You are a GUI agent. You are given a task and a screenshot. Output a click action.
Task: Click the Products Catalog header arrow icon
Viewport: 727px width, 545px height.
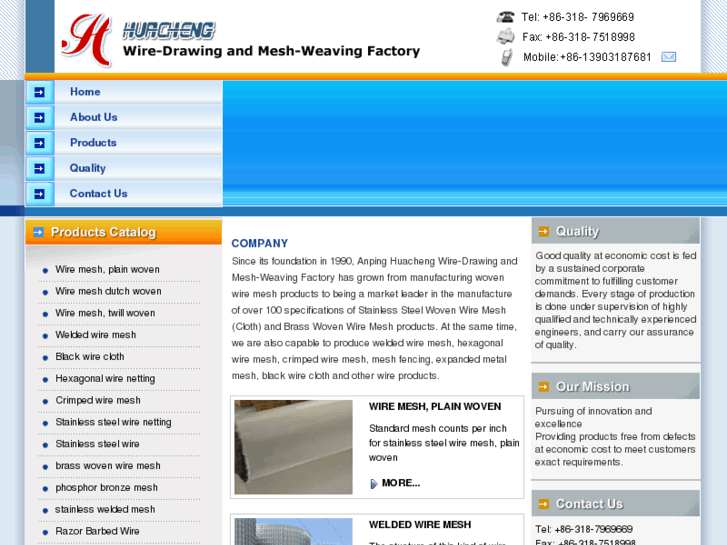click(38, 232)
